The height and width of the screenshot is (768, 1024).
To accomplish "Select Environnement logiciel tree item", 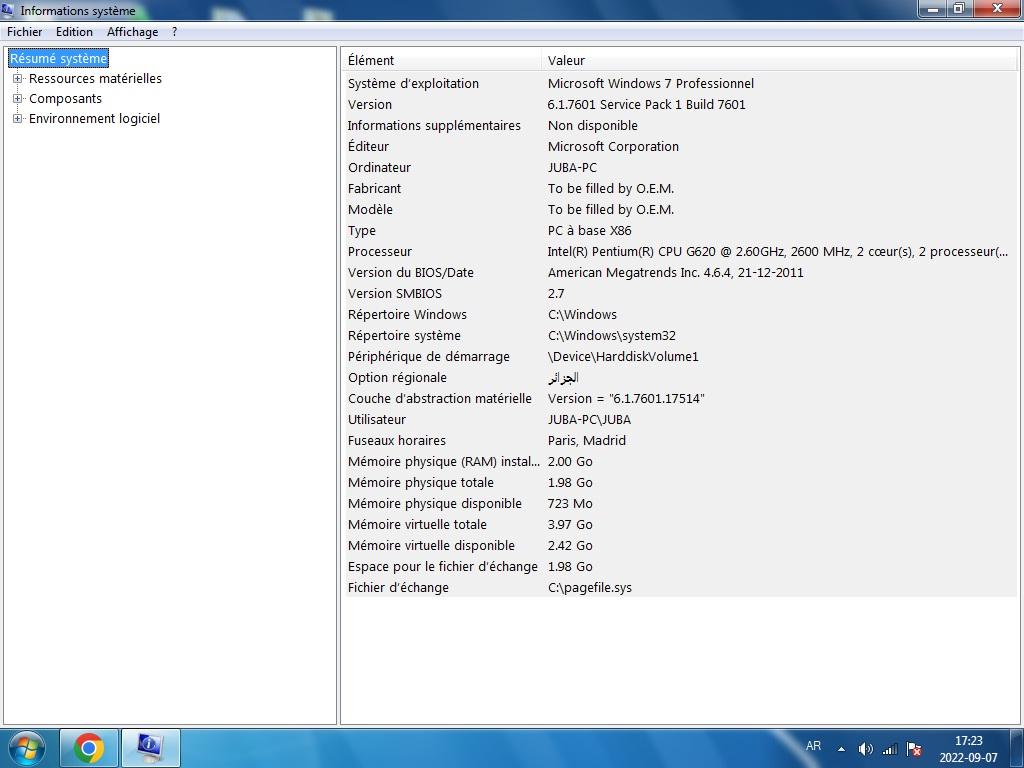I will click(x=94, y=118).
